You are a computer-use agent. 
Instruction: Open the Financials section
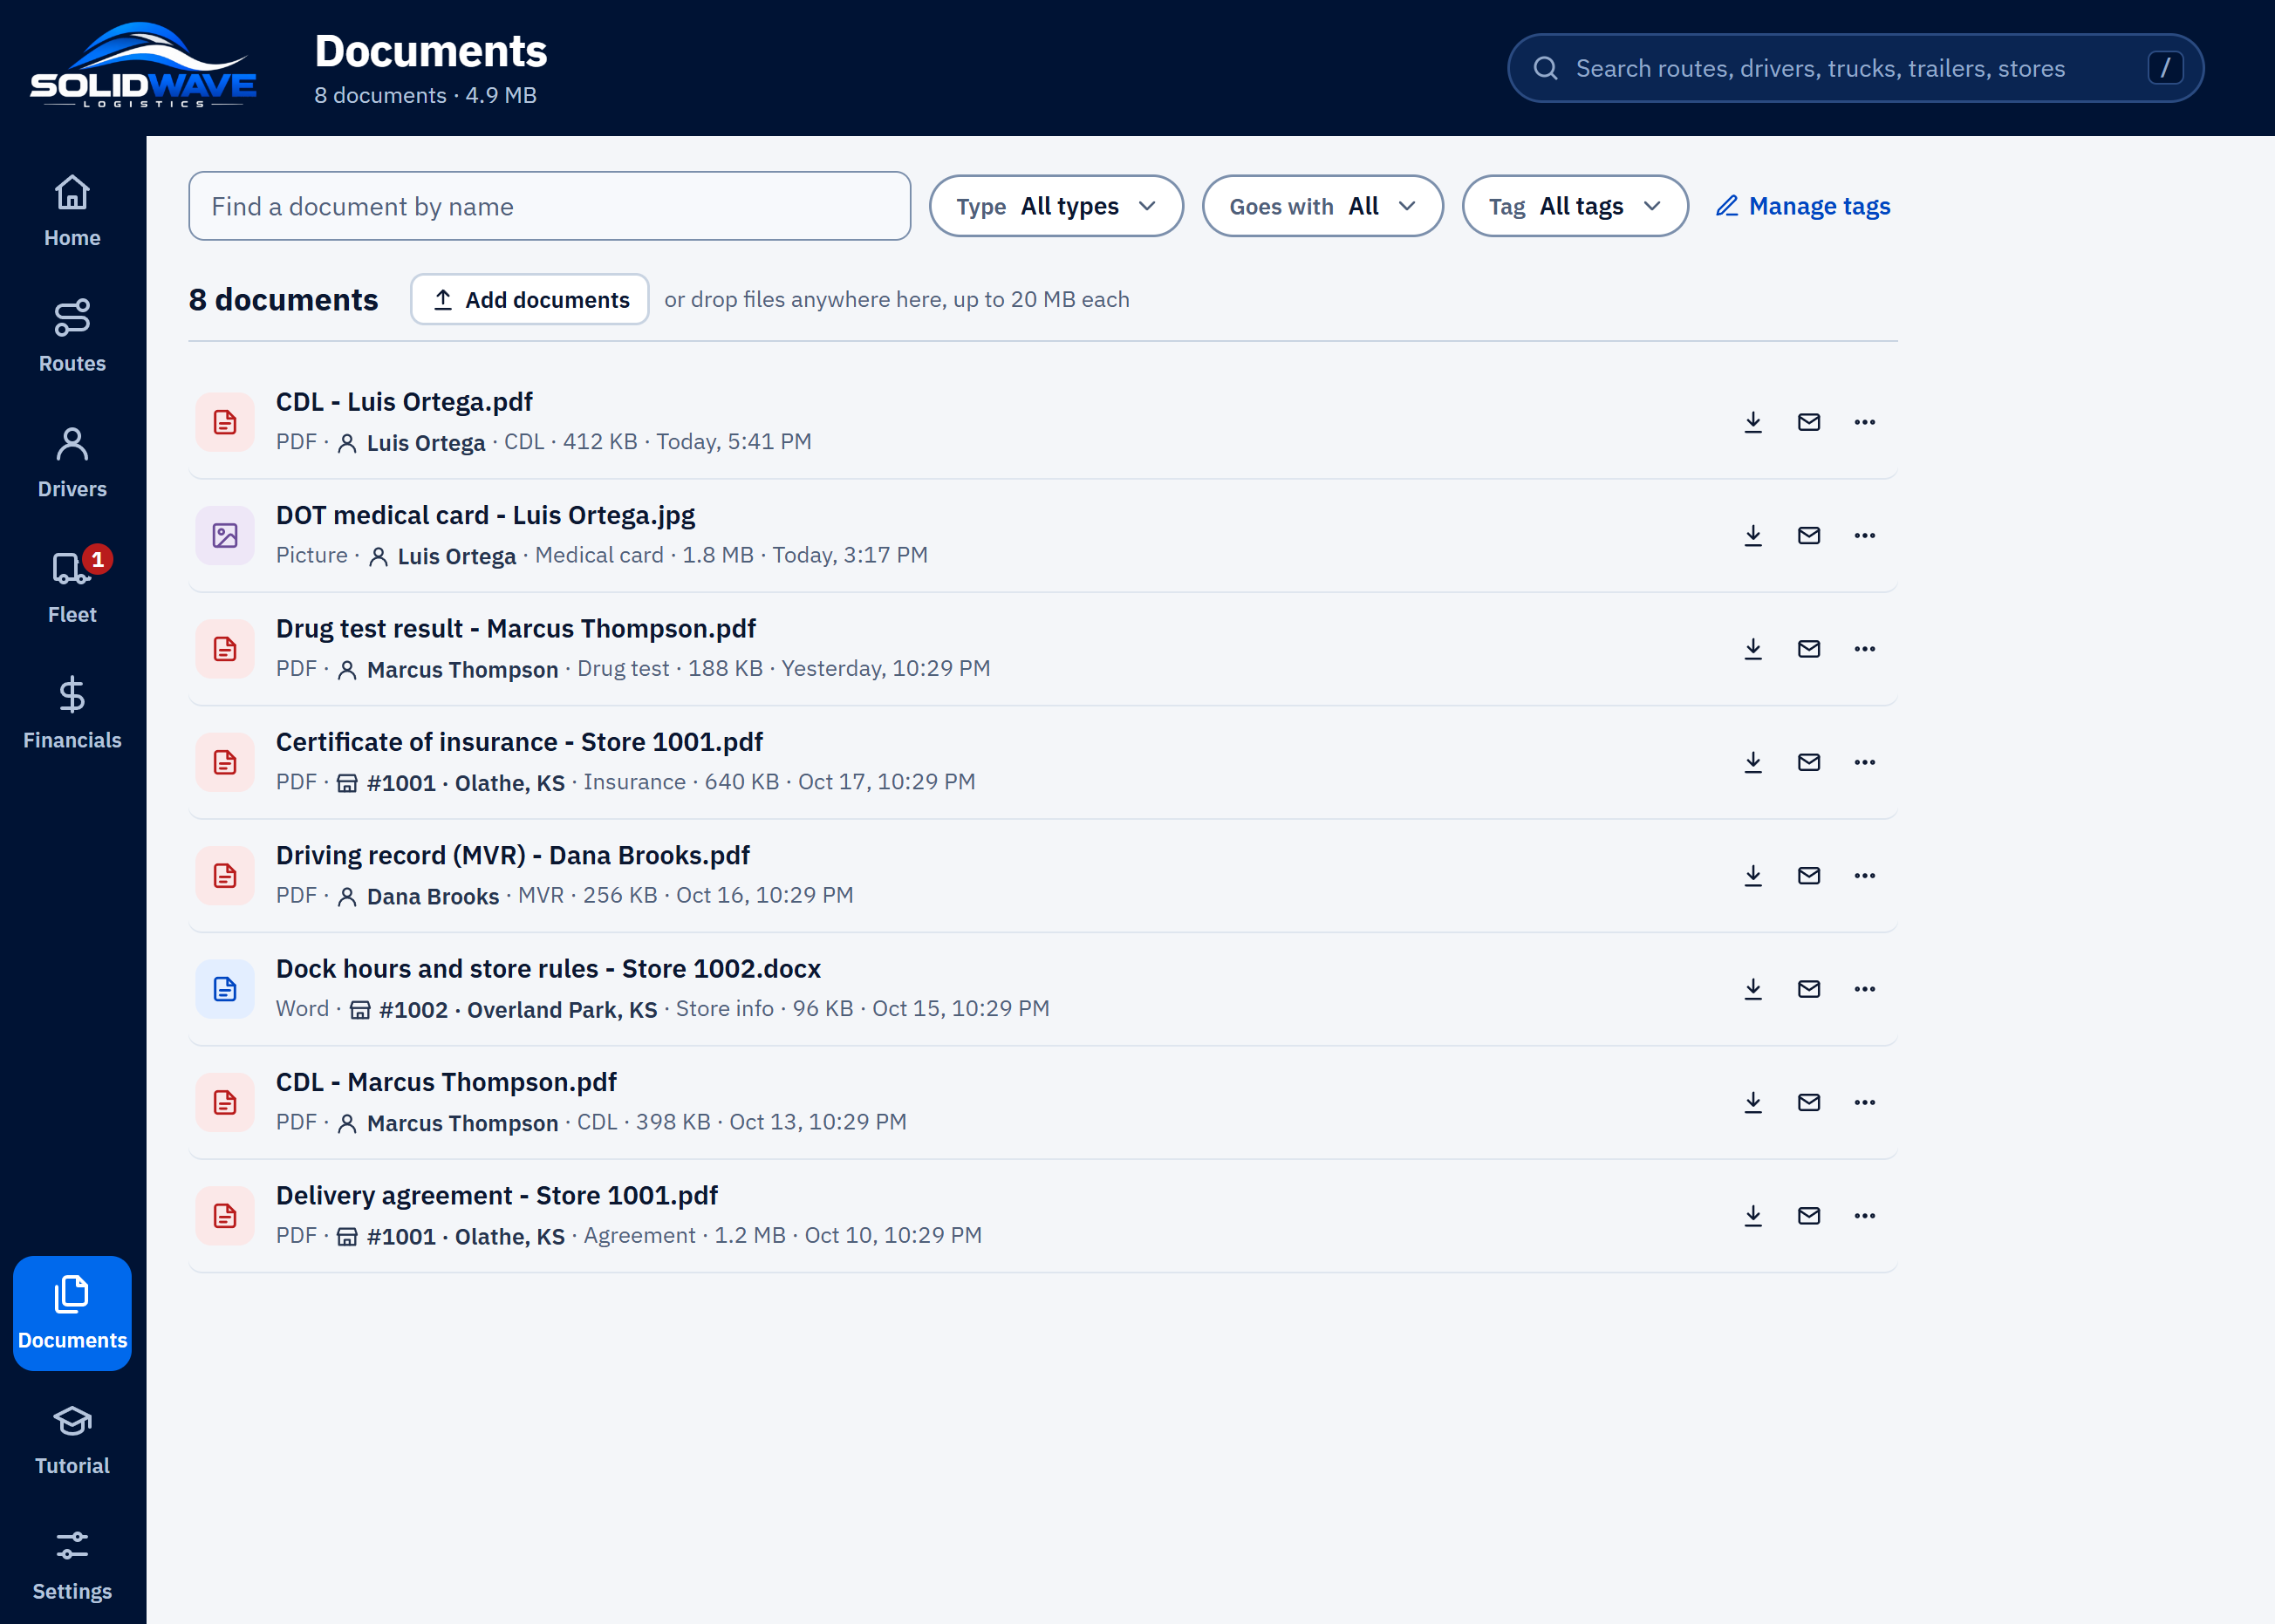coord(72,713)
